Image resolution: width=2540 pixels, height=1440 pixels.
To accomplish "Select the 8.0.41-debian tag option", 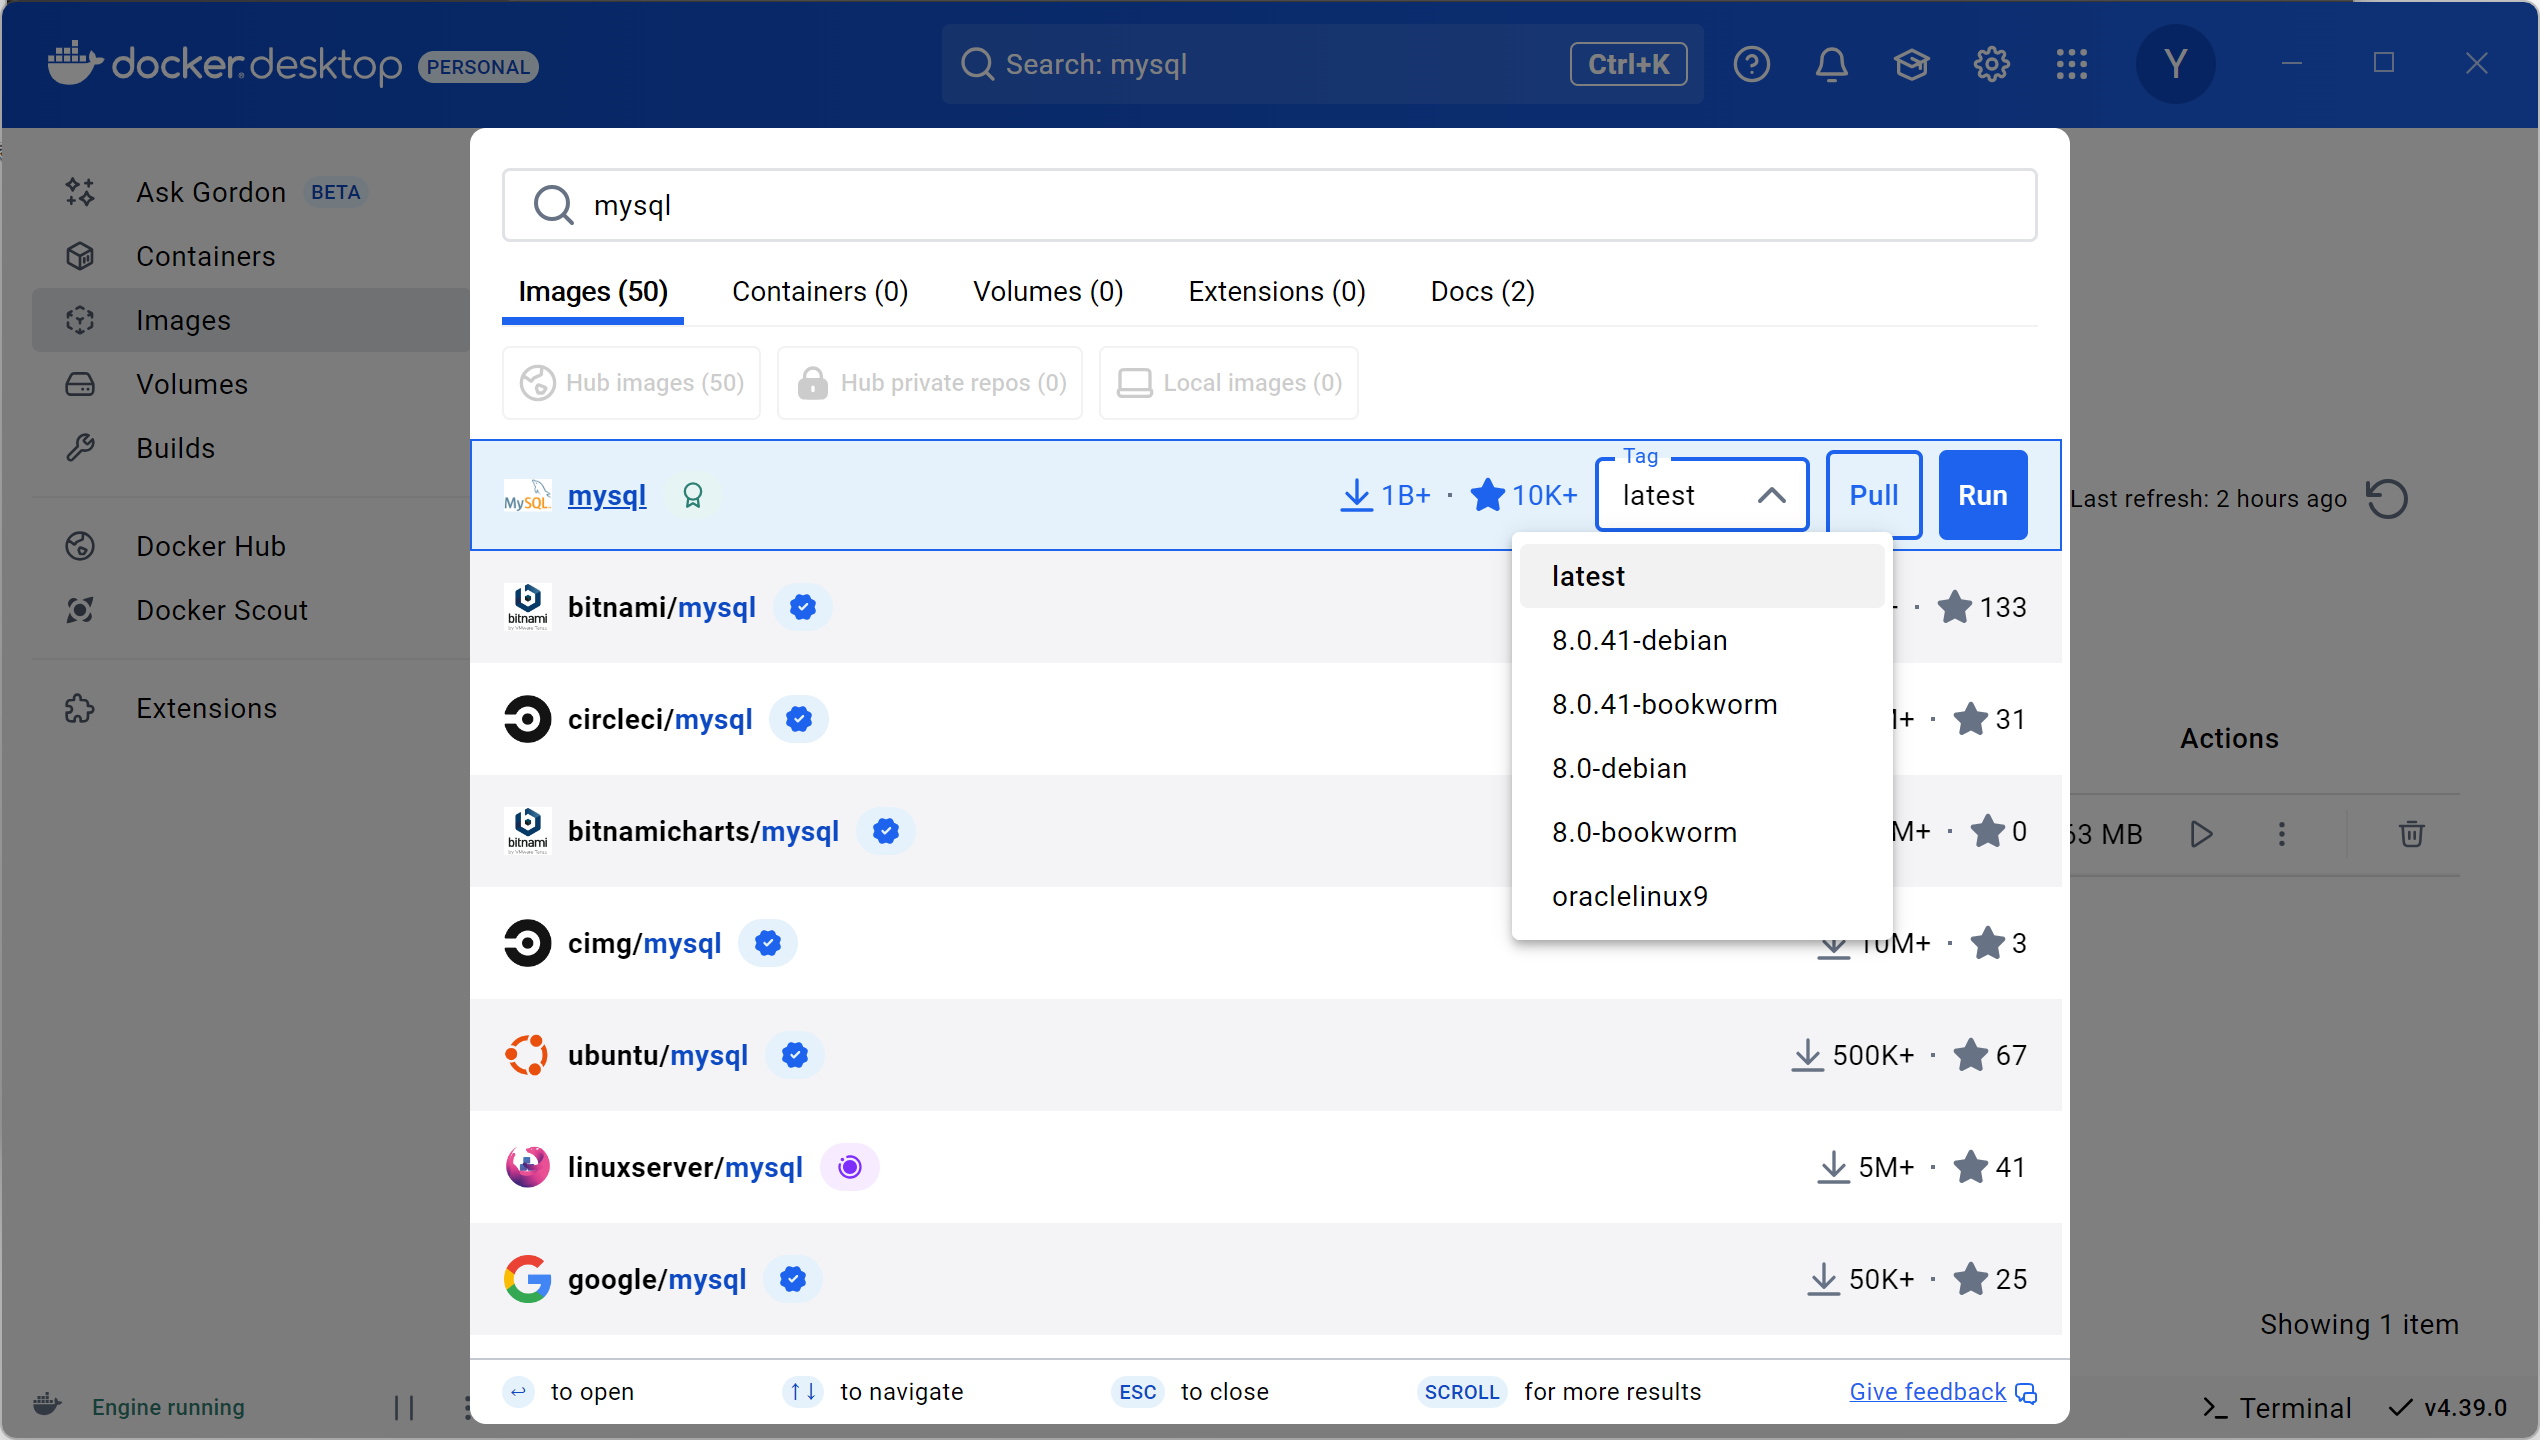I will click(x=1639, y=640).
